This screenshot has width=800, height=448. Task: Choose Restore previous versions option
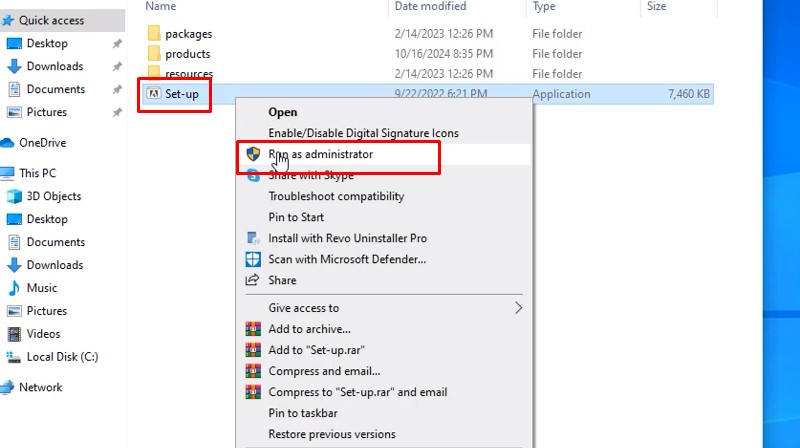(332, 434)
